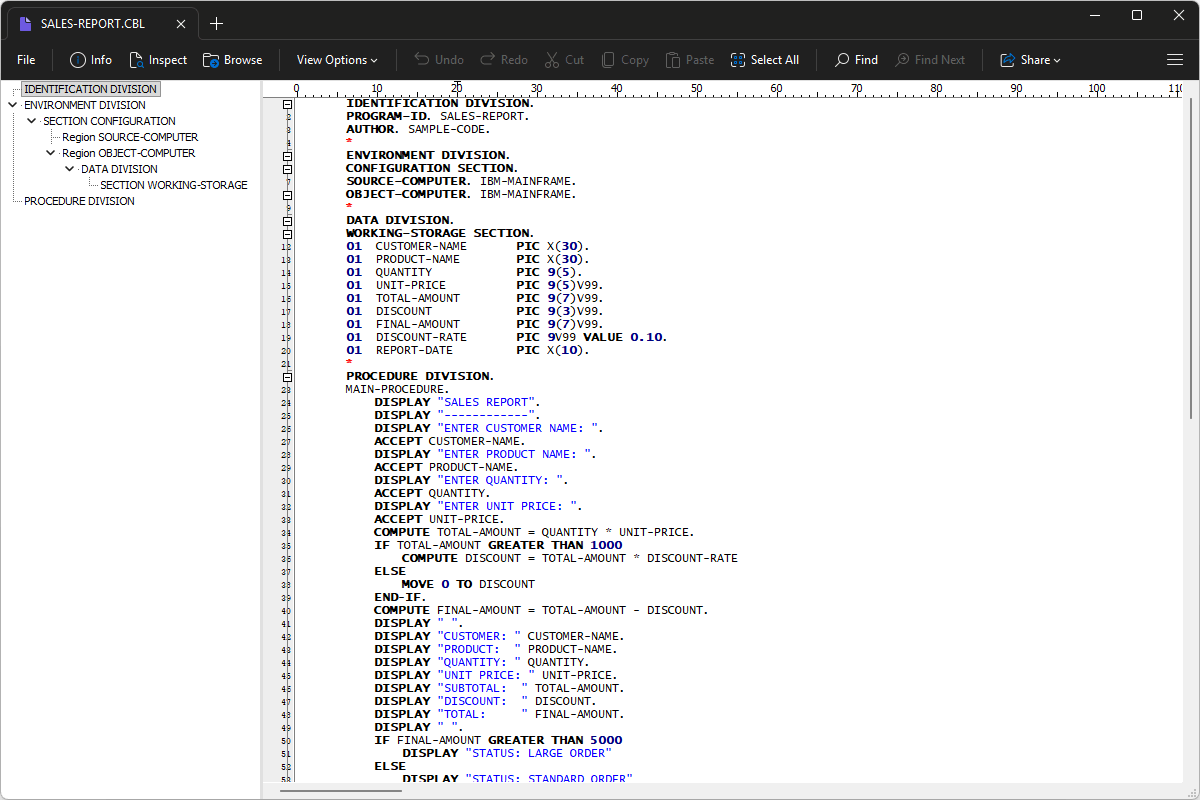Click the END-IF. line
The height and width of the screenshot is (800, 1200).
coord(400,597)
